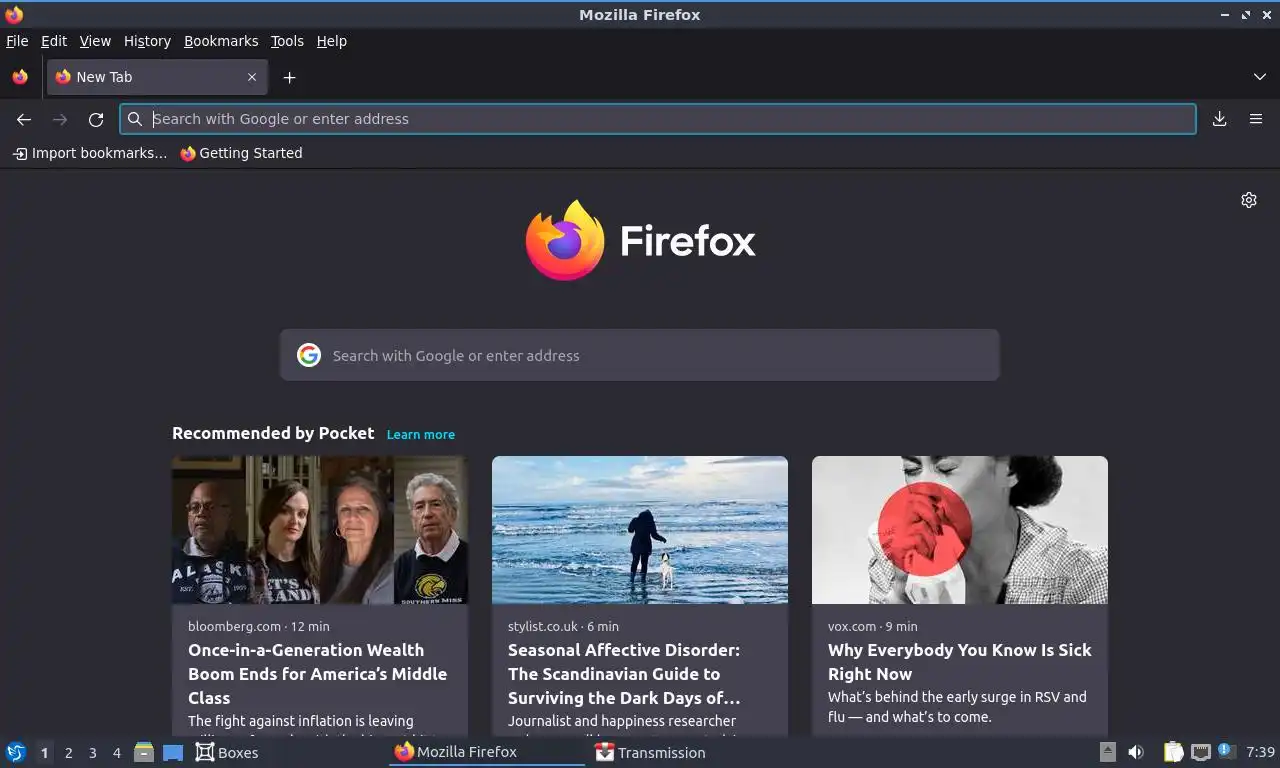This screenshot has height=768, width=1280.
Task: Open new tab personalize gear icon
Action: tap(1249, 200)
